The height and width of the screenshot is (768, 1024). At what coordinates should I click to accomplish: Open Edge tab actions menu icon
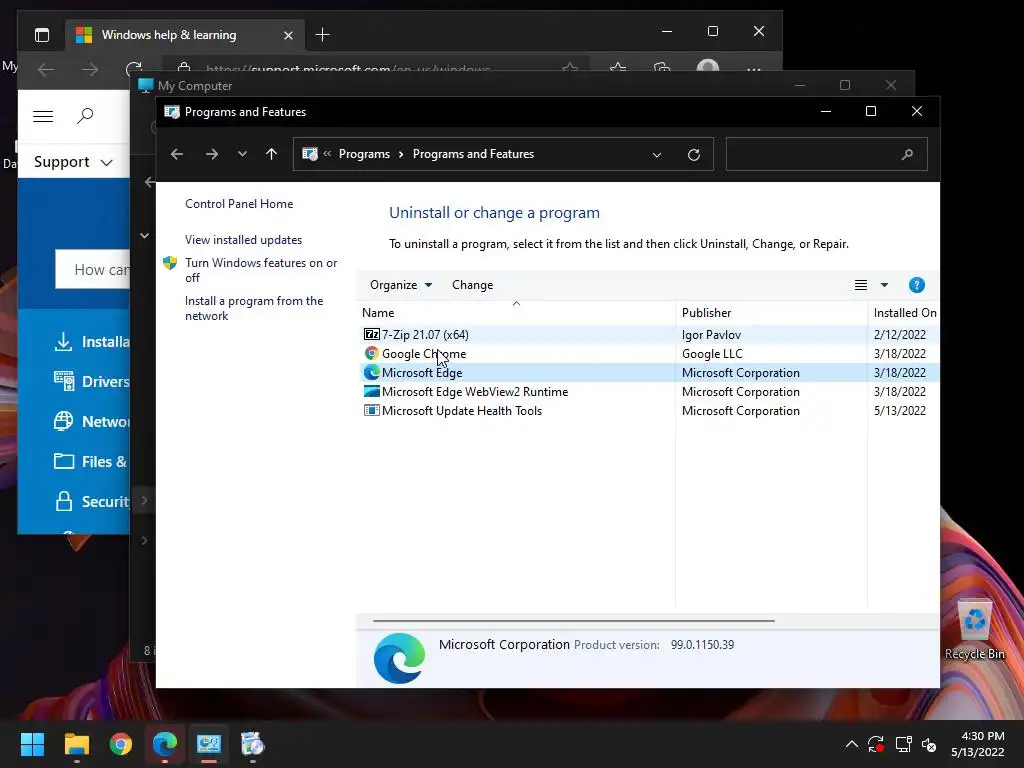click(42, 35)
